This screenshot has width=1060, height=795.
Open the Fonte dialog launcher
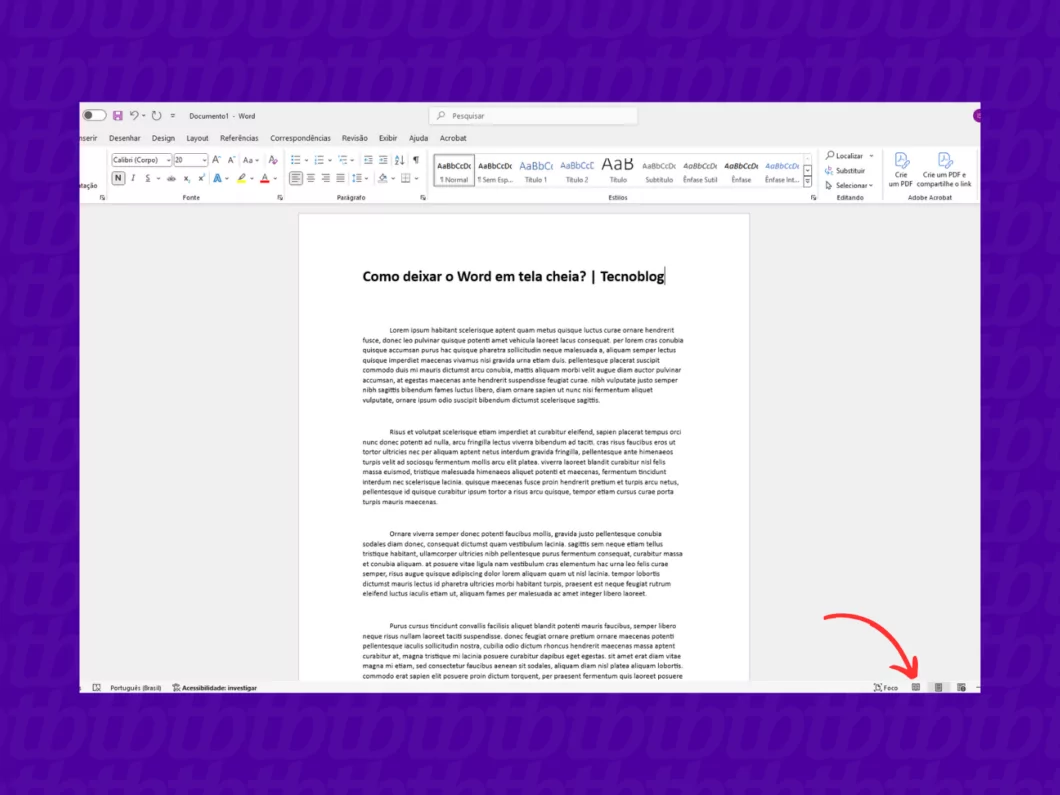coord(280,198)
